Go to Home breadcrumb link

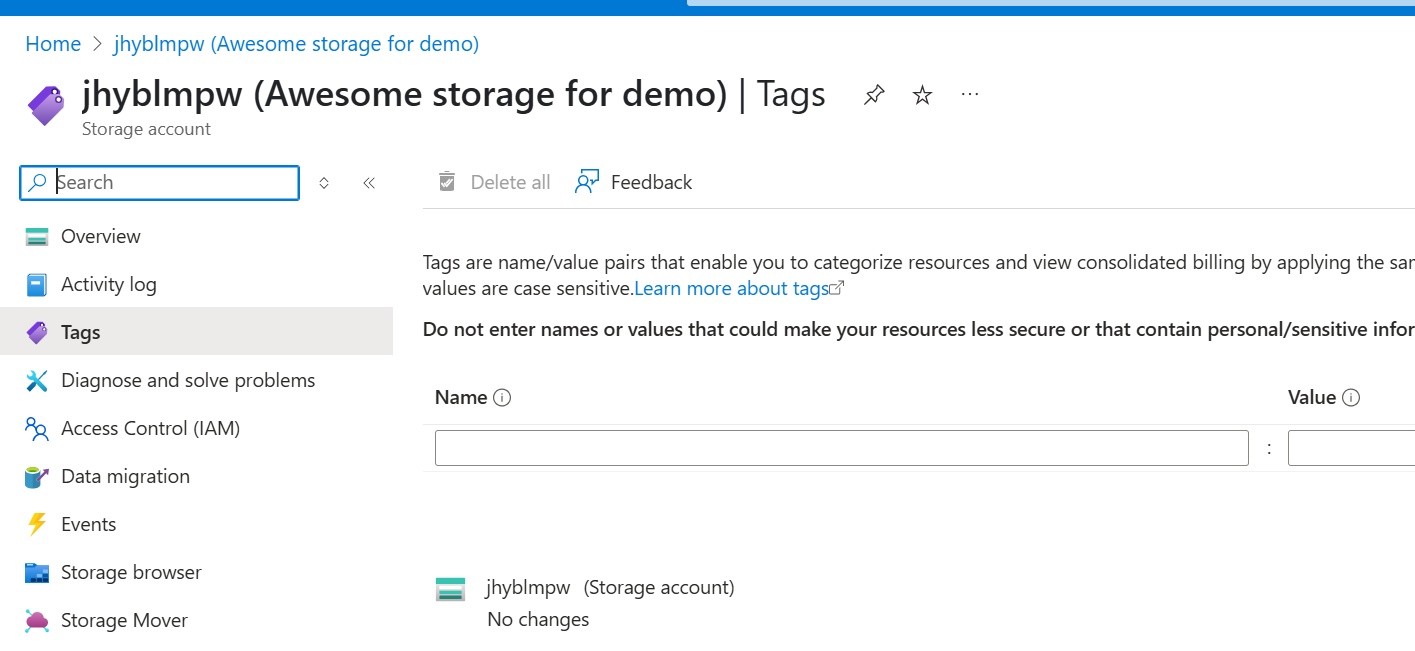click(x=53, y=44)
